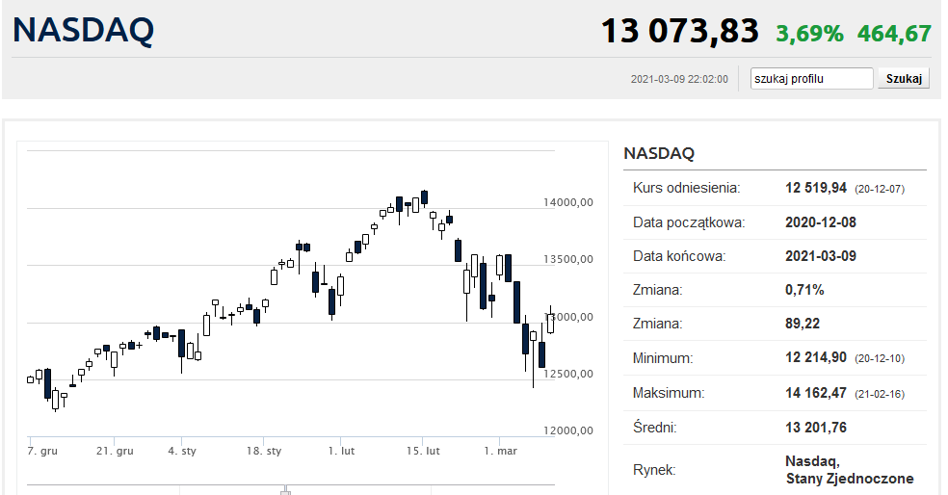
Task: Click the Maksimum label
Action: pyautogui.click(x=669, y=393)
